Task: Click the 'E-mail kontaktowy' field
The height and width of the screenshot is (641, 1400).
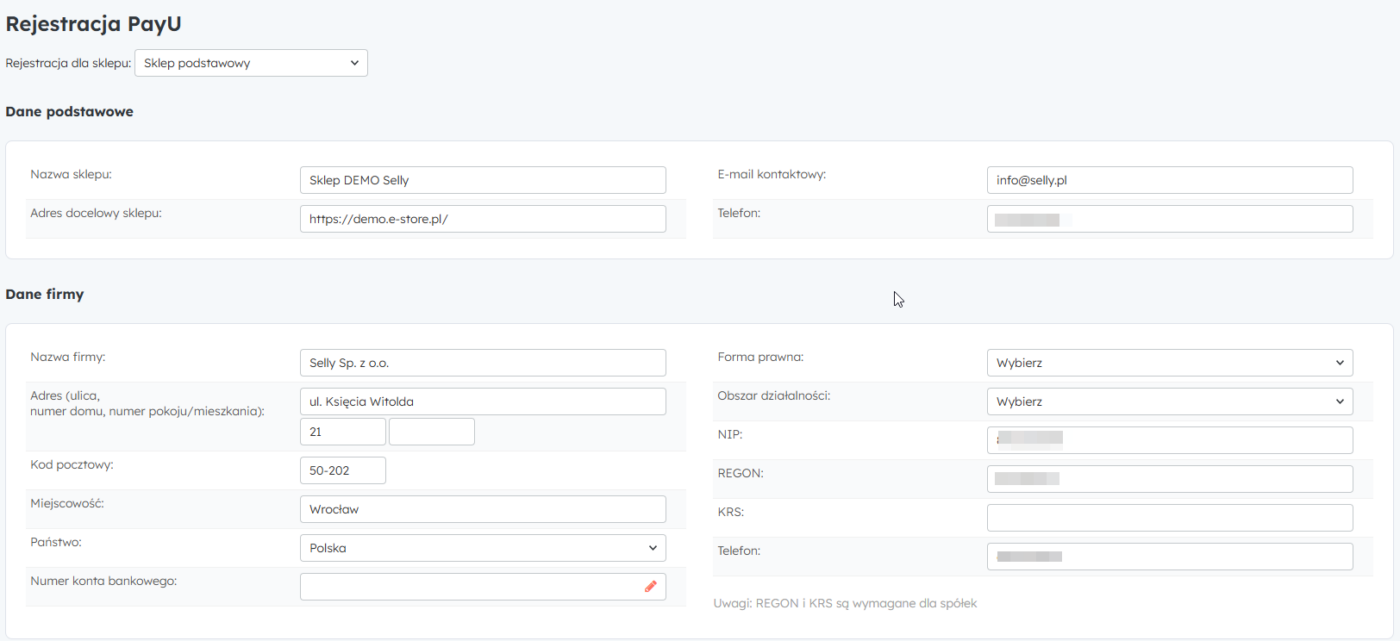Action: point(1169,180)
